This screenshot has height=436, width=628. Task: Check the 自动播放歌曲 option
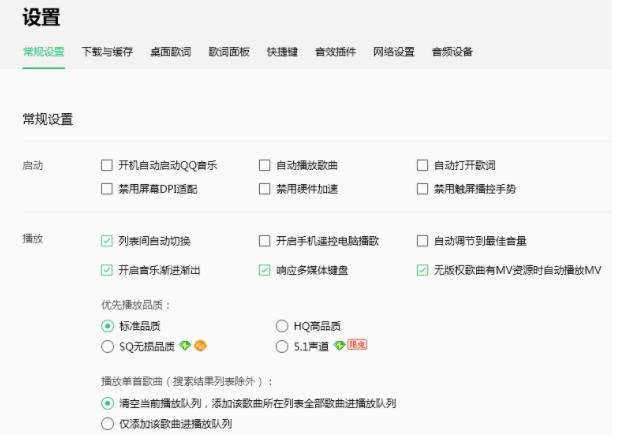click(x=265, y=165)
